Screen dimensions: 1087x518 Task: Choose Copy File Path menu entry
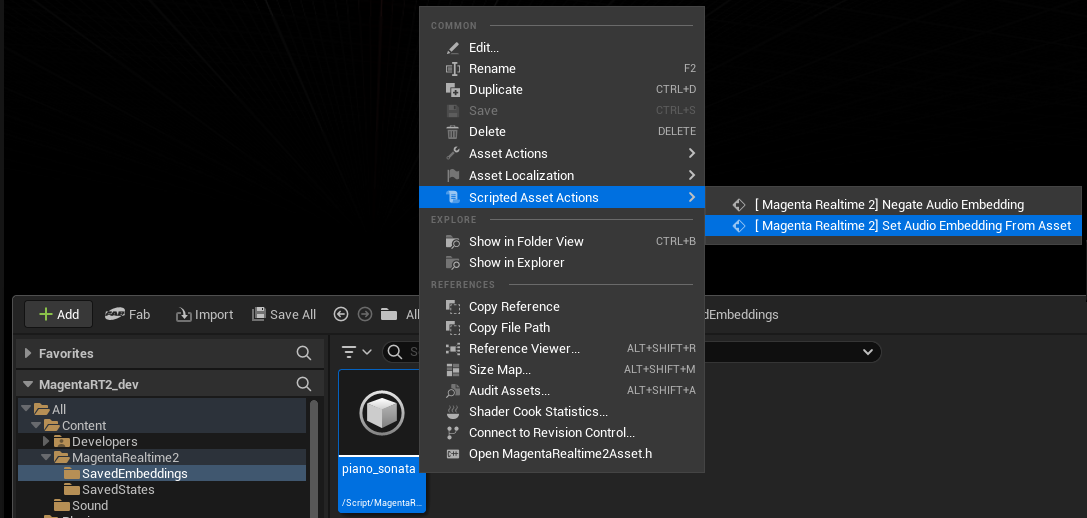point(562,327)
